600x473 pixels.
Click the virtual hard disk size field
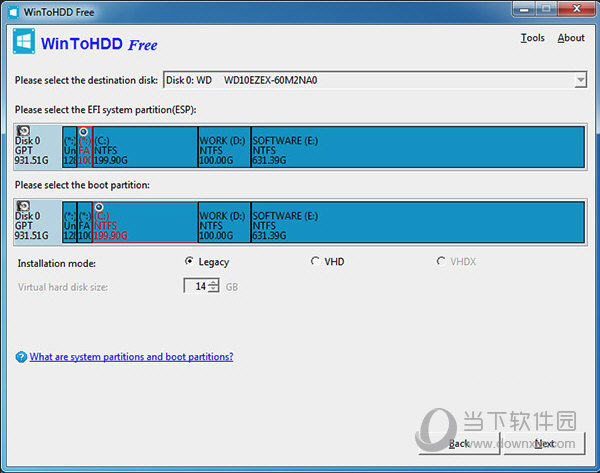pos(196,286)
